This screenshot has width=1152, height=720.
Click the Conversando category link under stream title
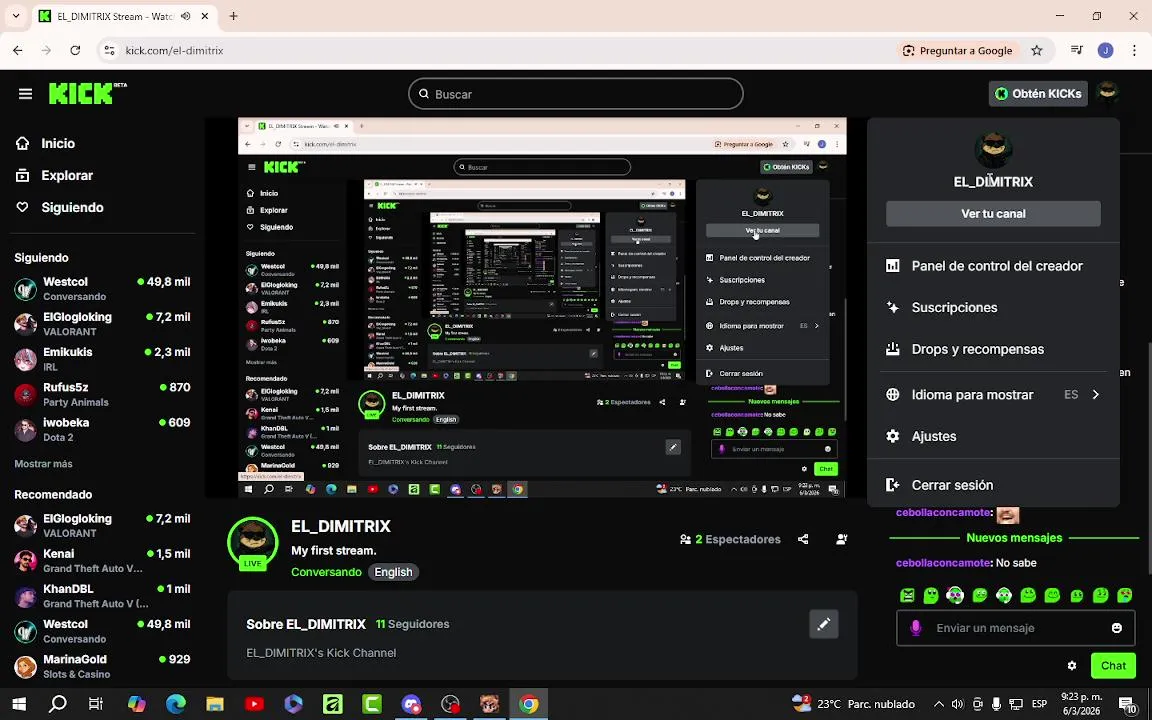326,572
